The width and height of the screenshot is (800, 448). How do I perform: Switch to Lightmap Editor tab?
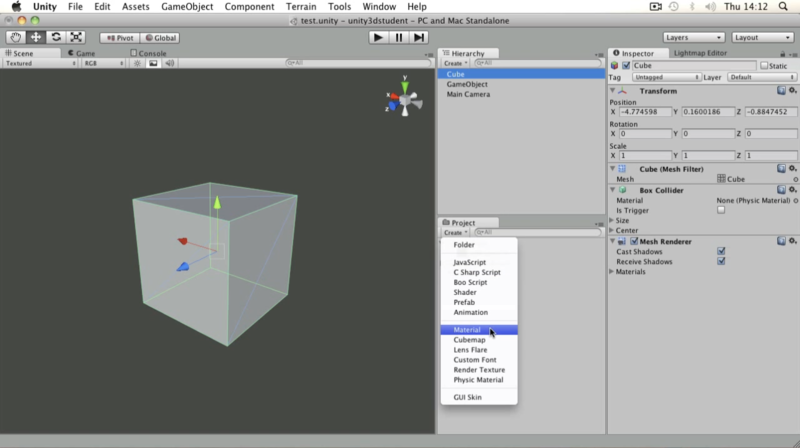point(700,53)
